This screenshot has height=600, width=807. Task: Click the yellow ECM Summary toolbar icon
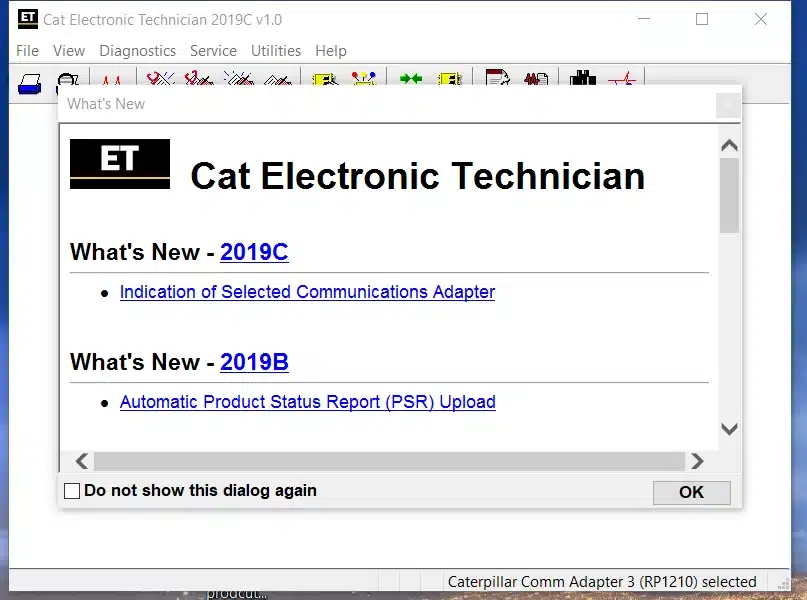pyautogui.click(x=325, y=81)
